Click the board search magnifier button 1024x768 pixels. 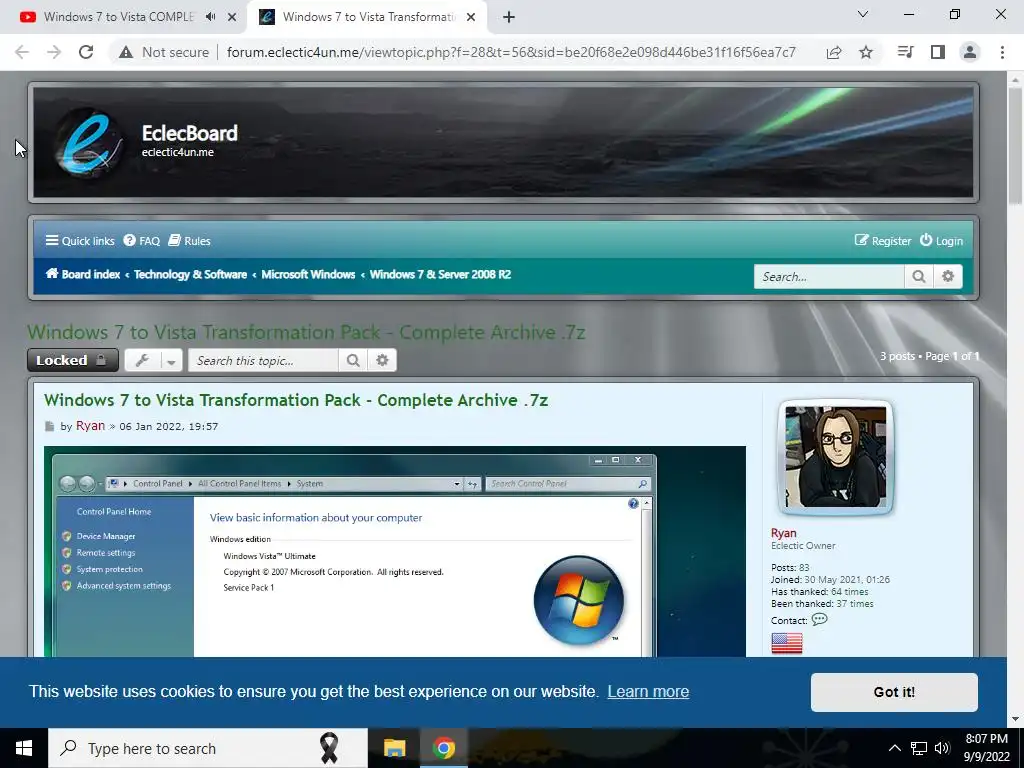pos(918,276)
